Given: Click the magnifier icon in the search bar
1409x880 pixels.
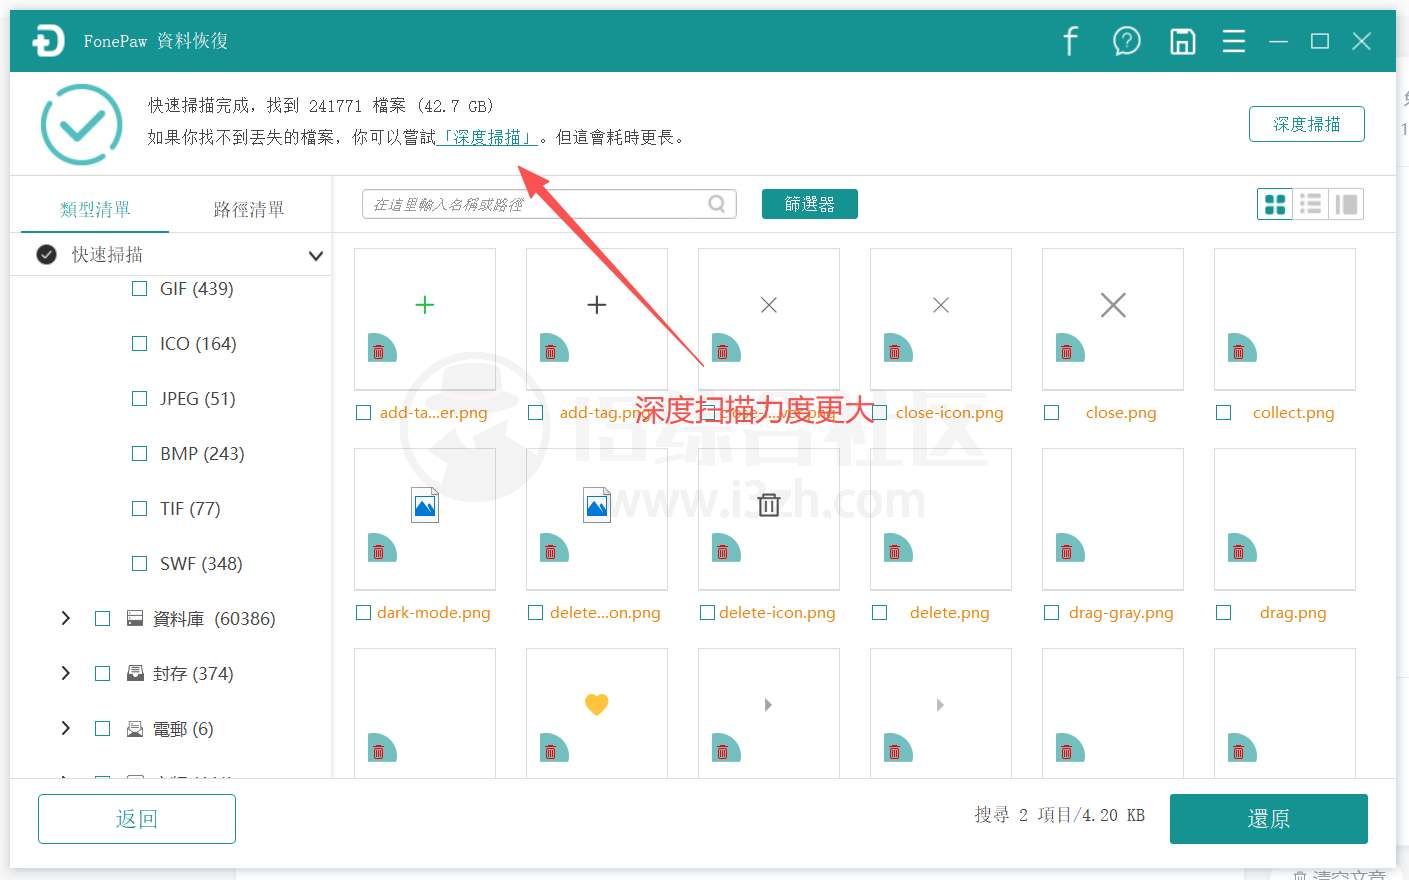Looking at the screenshot, I should 716,203.
